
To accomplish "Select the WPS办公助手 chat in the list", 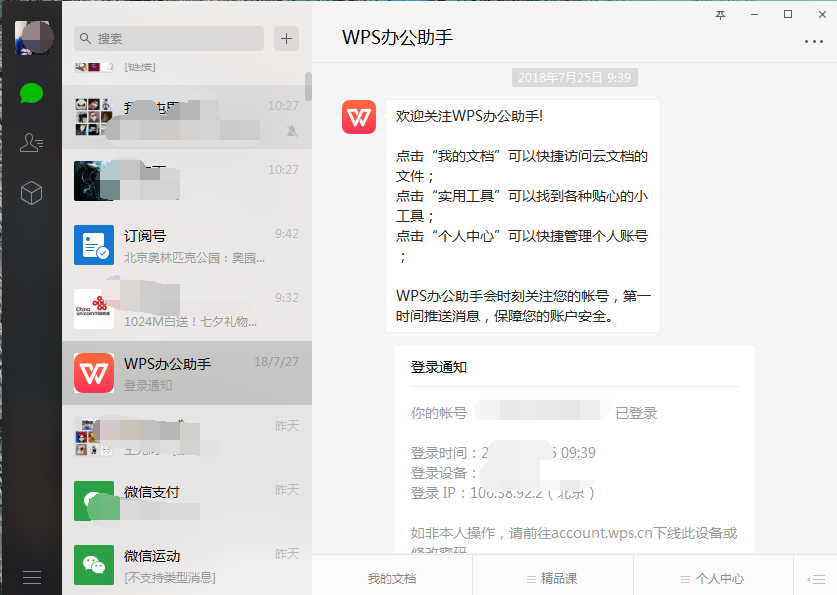I will pos(186,373).
